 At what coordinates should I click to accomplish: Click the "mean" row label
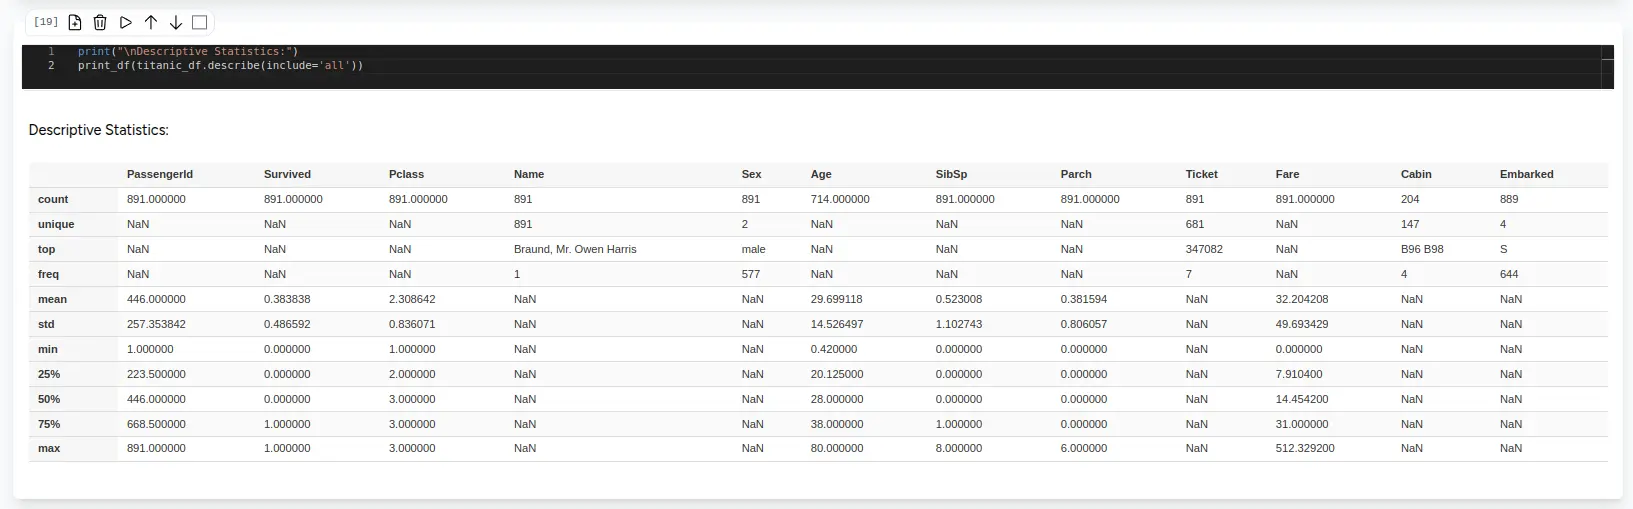tap(52, 299)
